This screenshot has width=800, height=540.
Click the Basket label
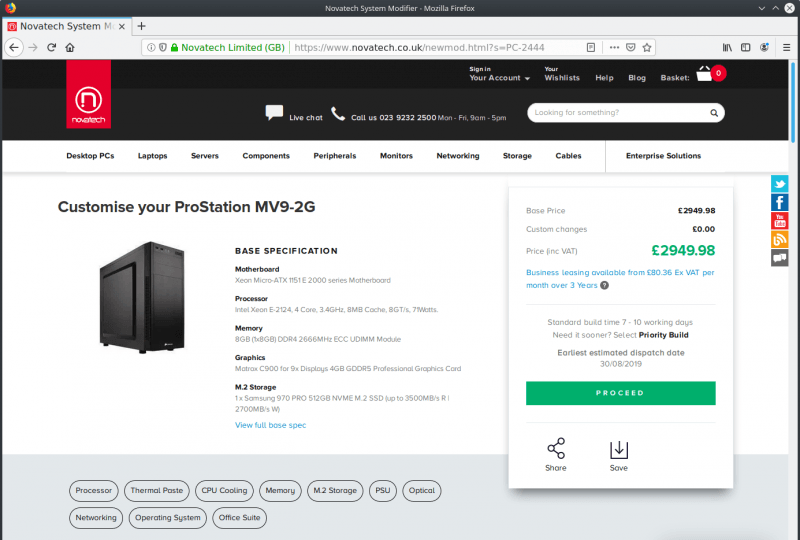674,78
